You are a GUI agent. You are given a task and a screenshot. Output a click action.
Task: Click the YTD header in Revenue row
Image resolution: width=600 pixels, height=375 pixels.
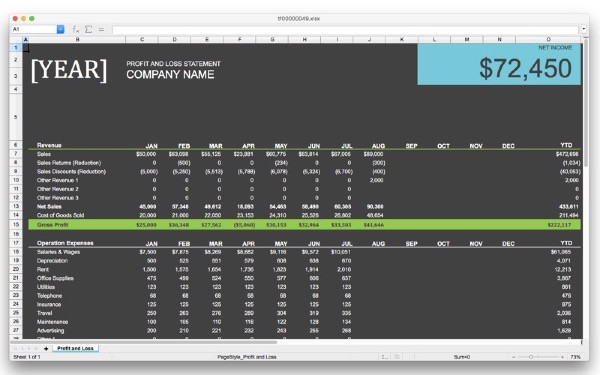pos(566,145)
